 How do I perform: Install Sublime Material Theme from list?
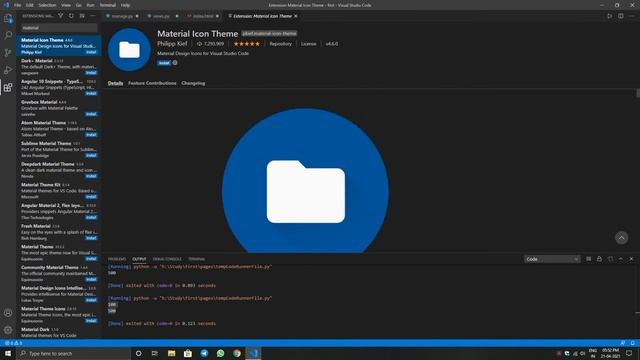click(x=91, y=156)
